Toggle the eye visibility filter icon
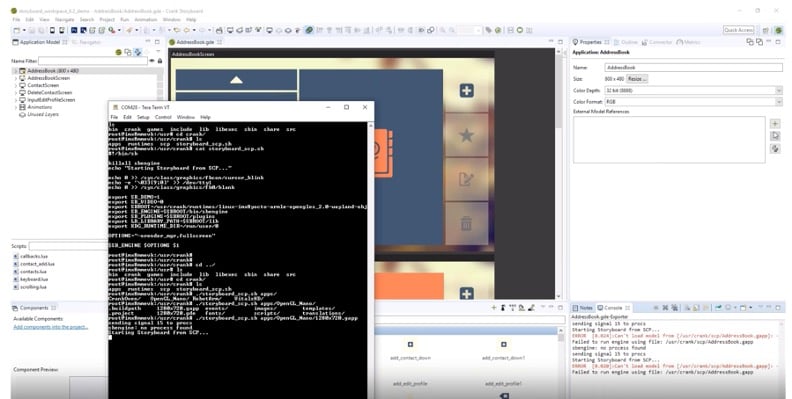Image resolution: width=792 pixels, height=399 pixels. [x=152, y=61]
